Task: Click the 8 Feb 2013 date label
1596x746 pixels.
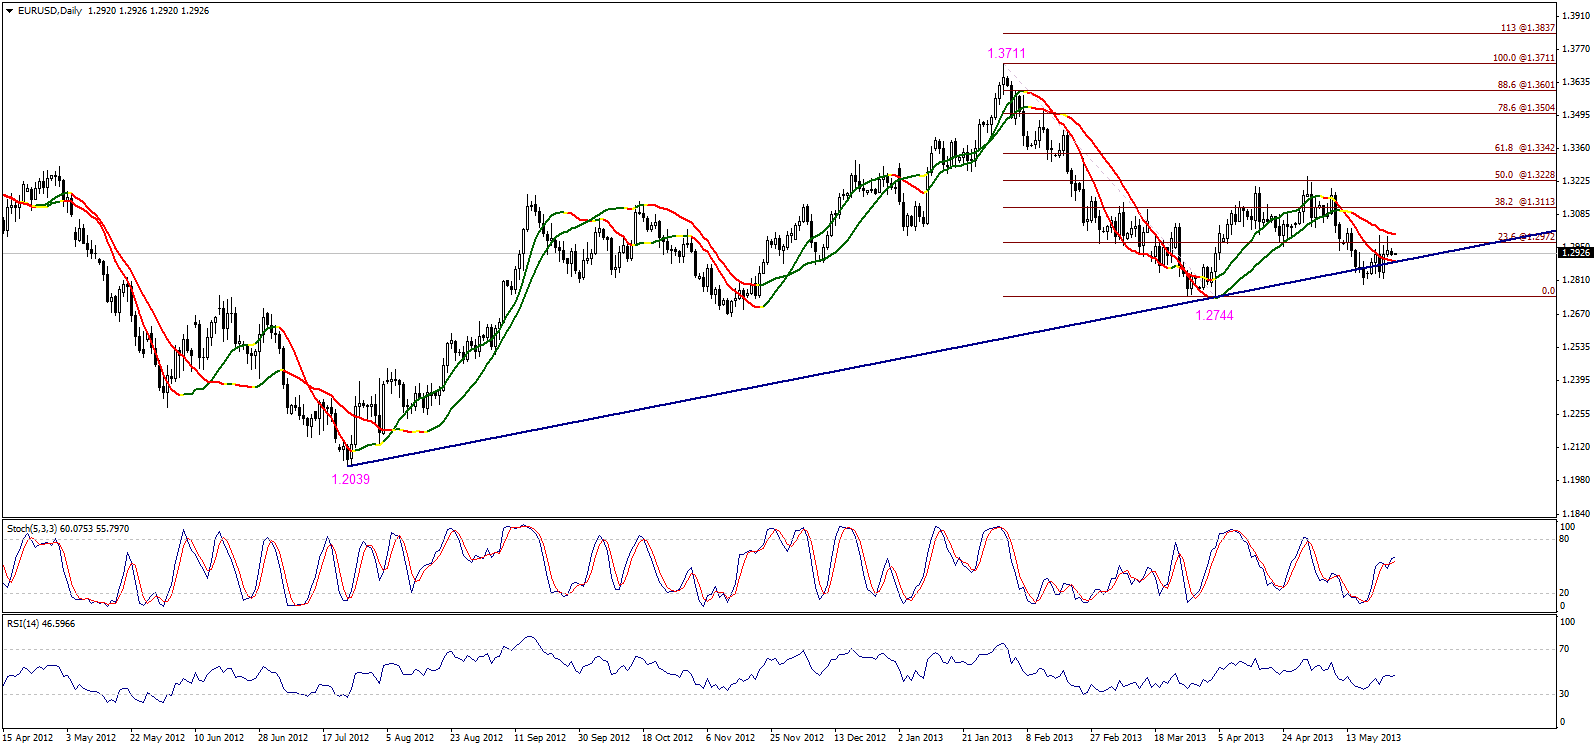Action: [1049, 738]
